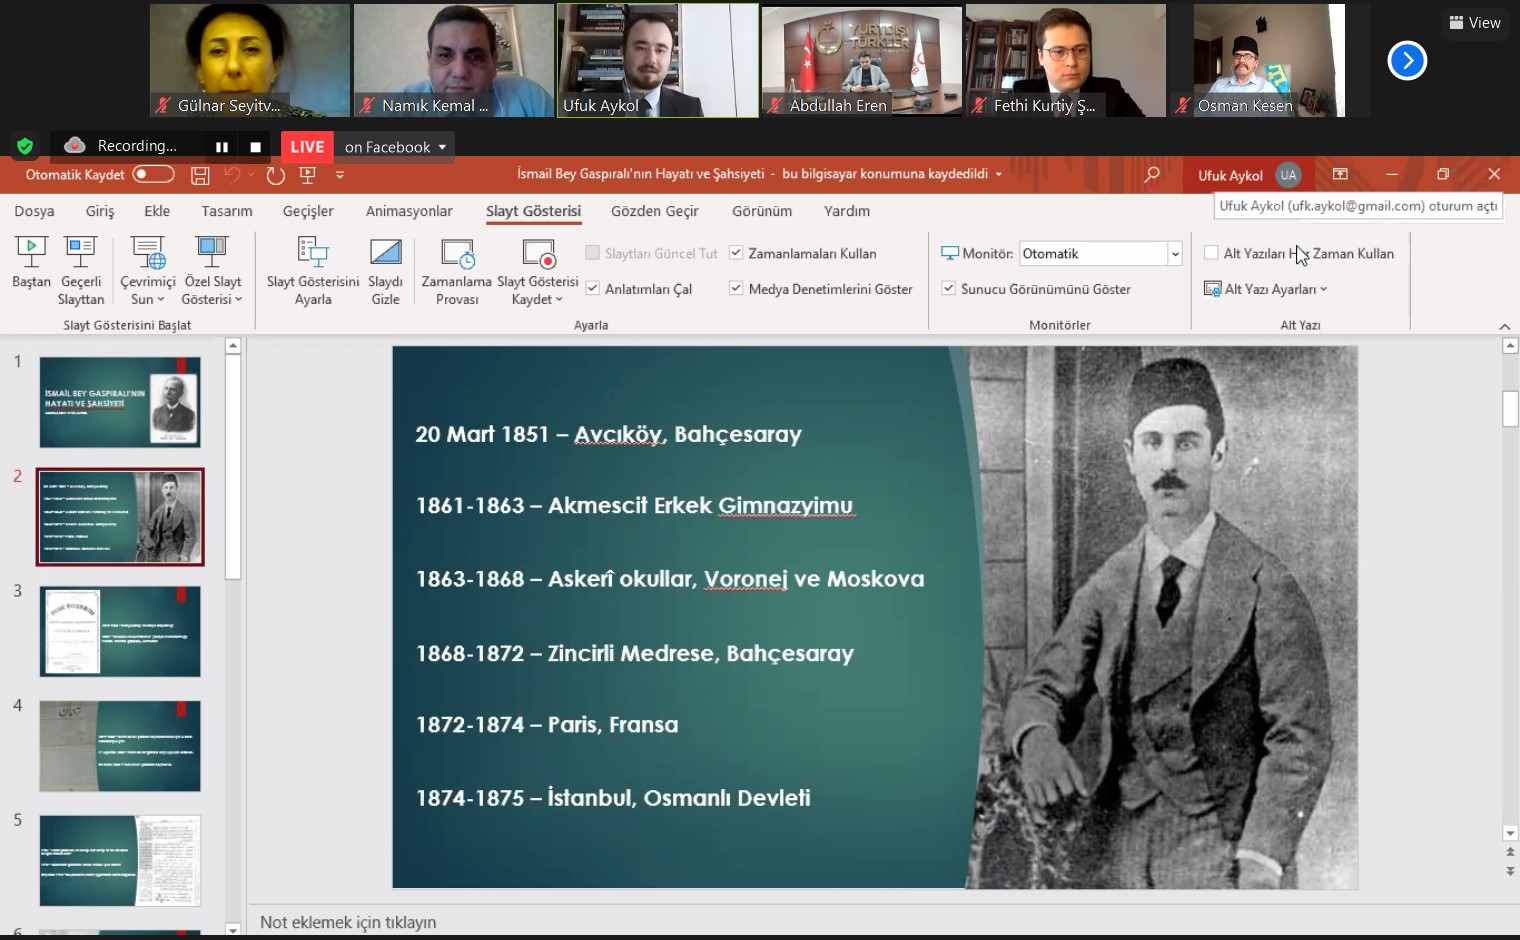Click the Slayt Gösterisi Kaydet record icon
The image size is (1520, 940).
tap(539, 254)
